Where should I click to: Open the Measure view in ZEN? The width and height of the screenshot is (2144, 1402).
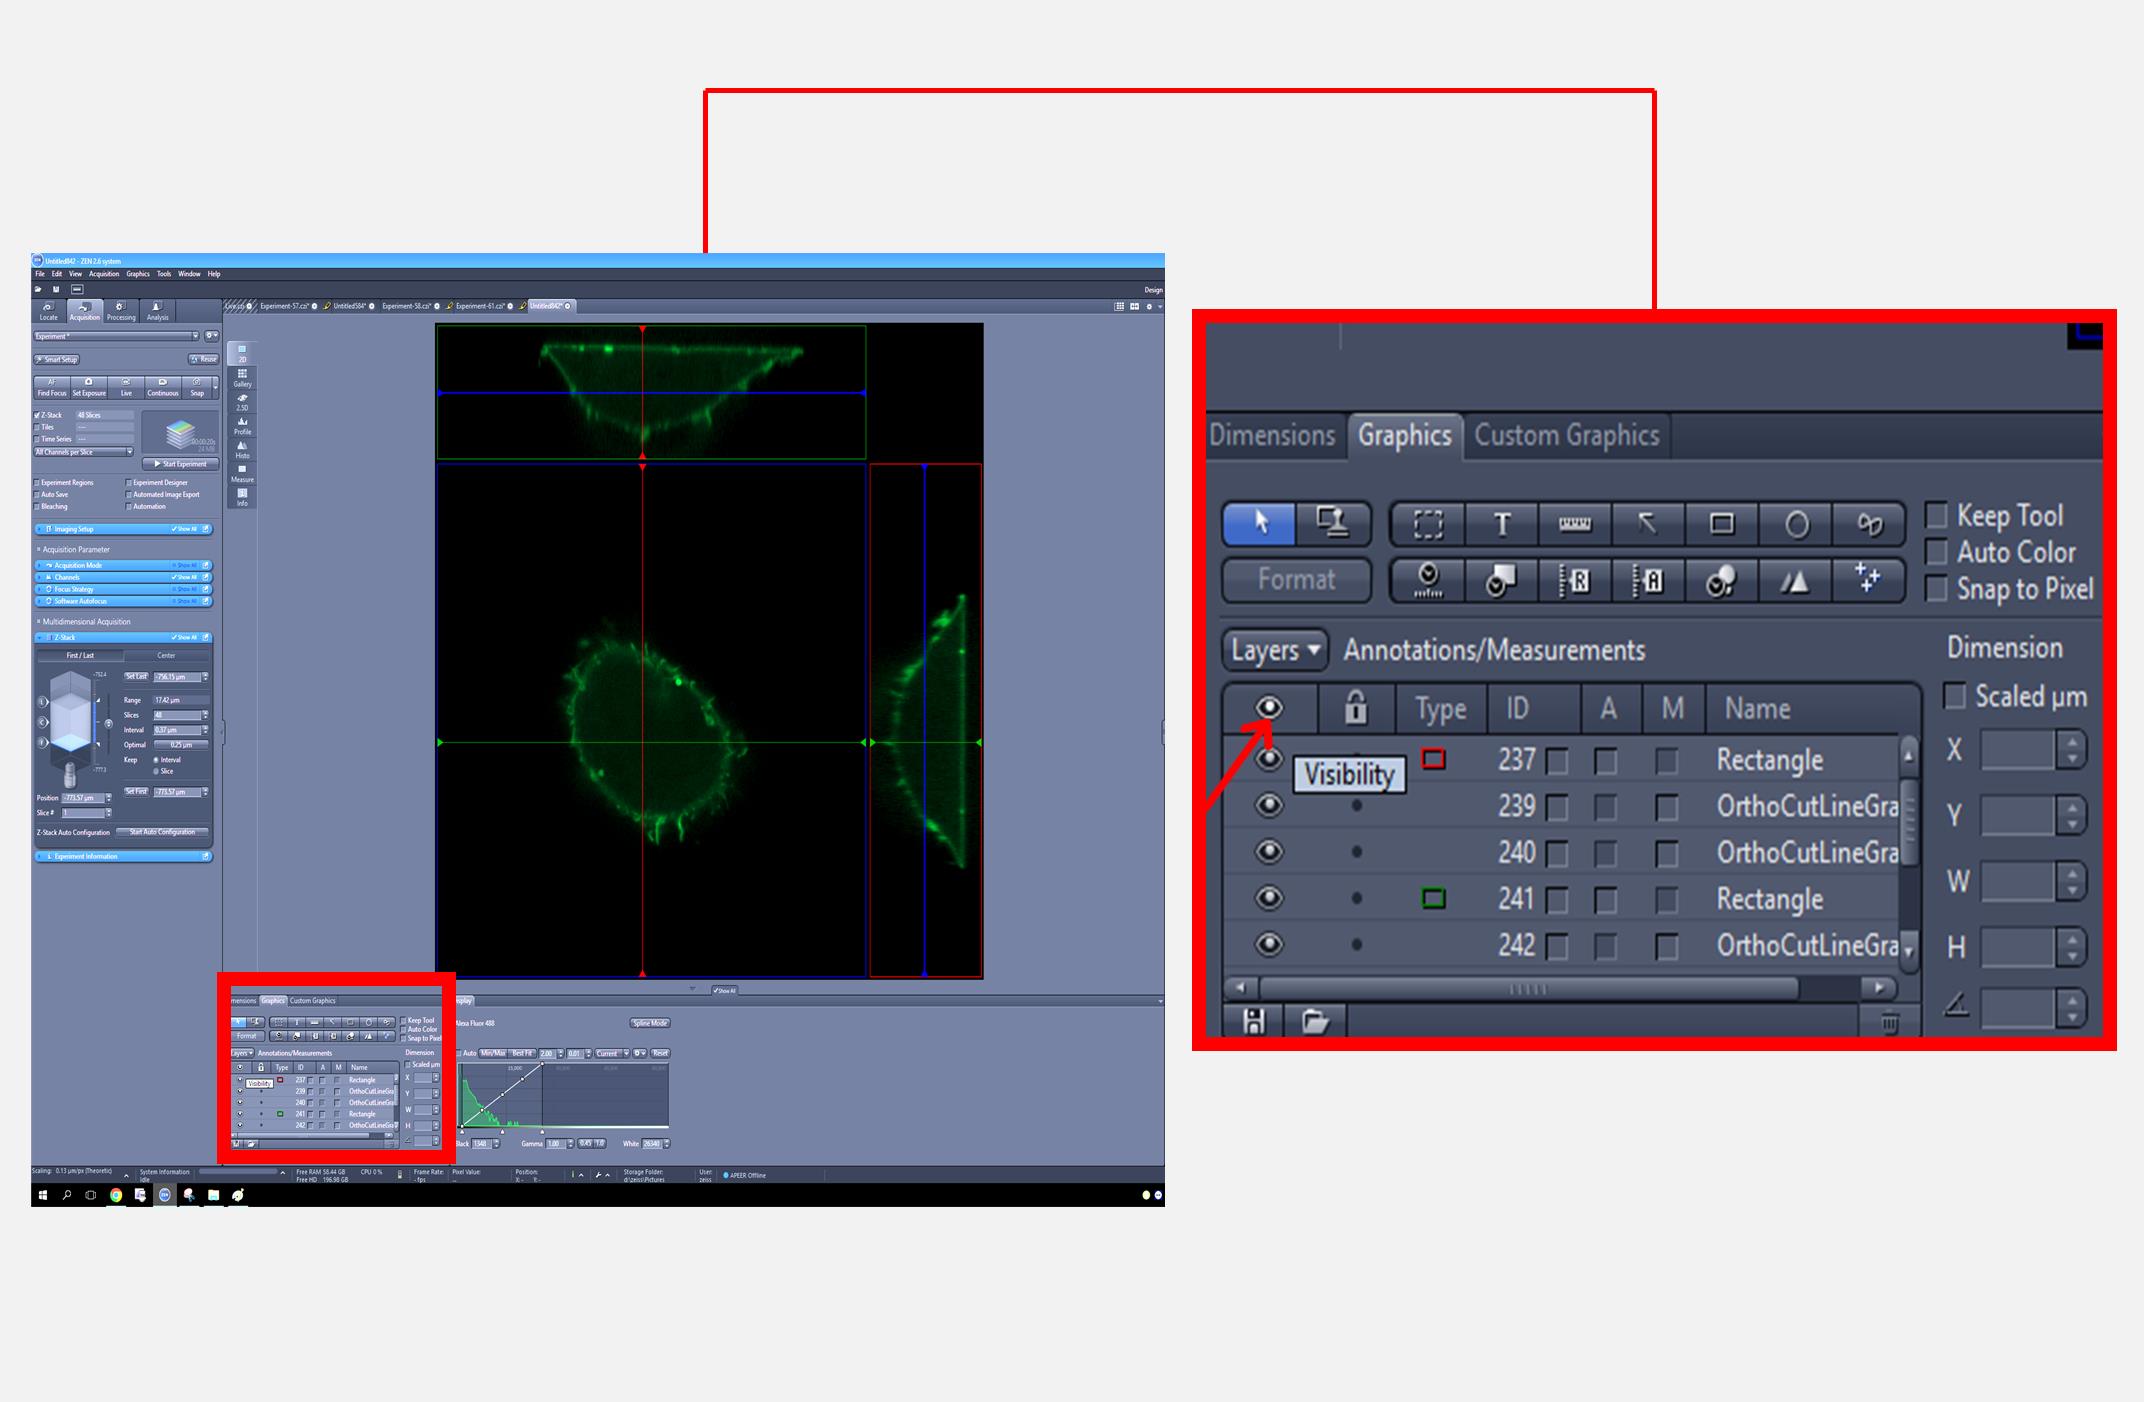pyautogui.click(x=242, y=474)
